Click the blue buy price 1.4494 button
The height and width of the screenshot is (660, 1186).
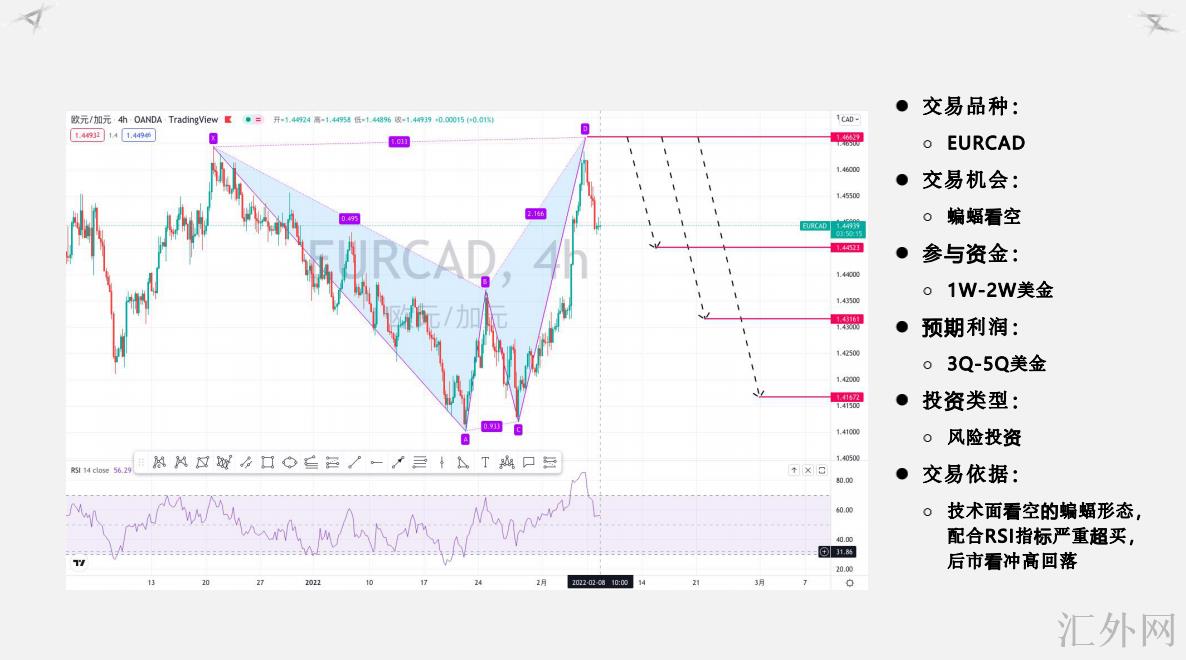(137, 135)
